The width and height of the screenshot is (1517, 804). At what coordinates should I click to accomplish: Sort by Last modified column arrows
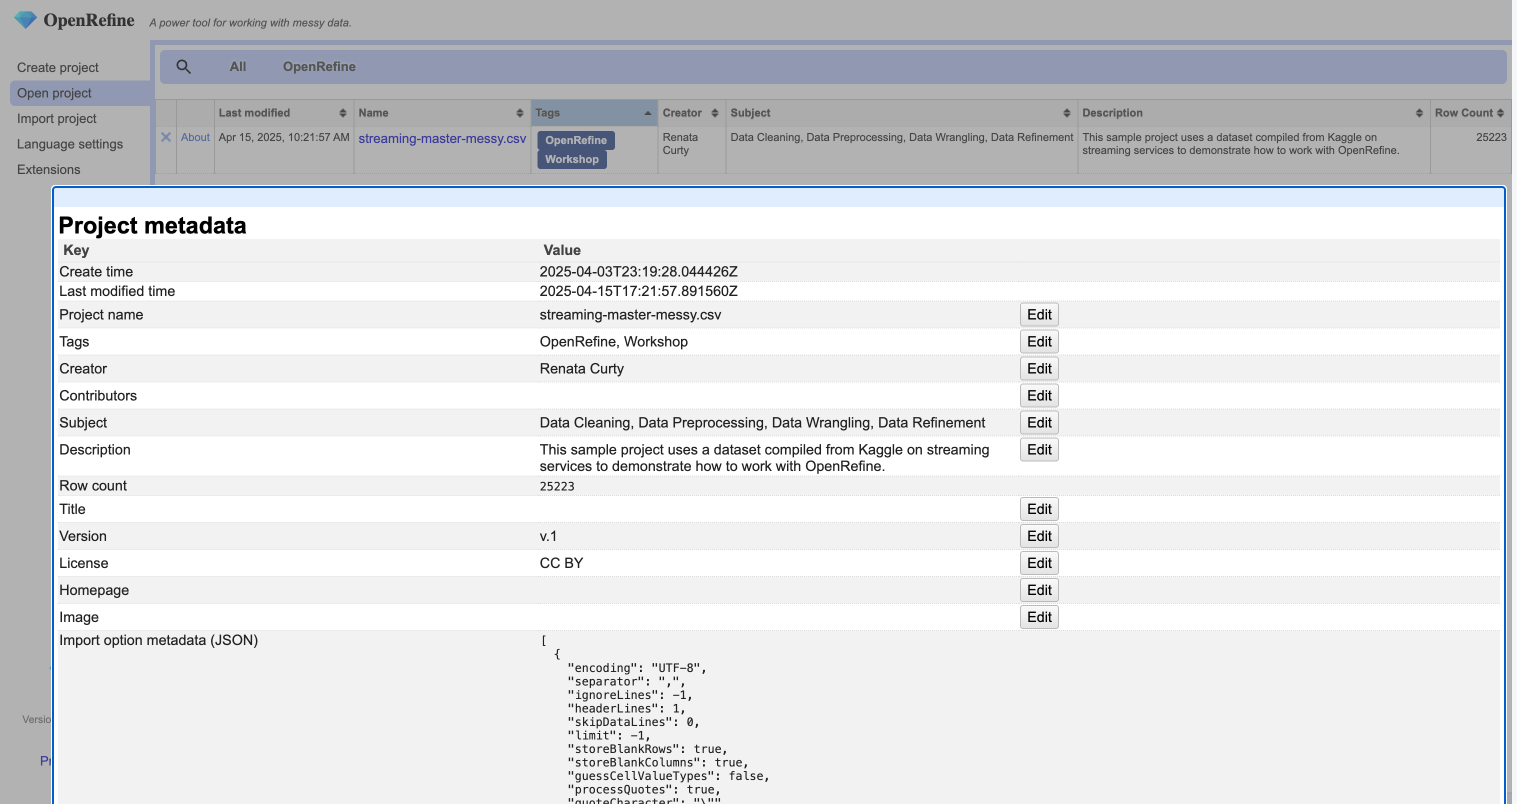tap(343, 113)
